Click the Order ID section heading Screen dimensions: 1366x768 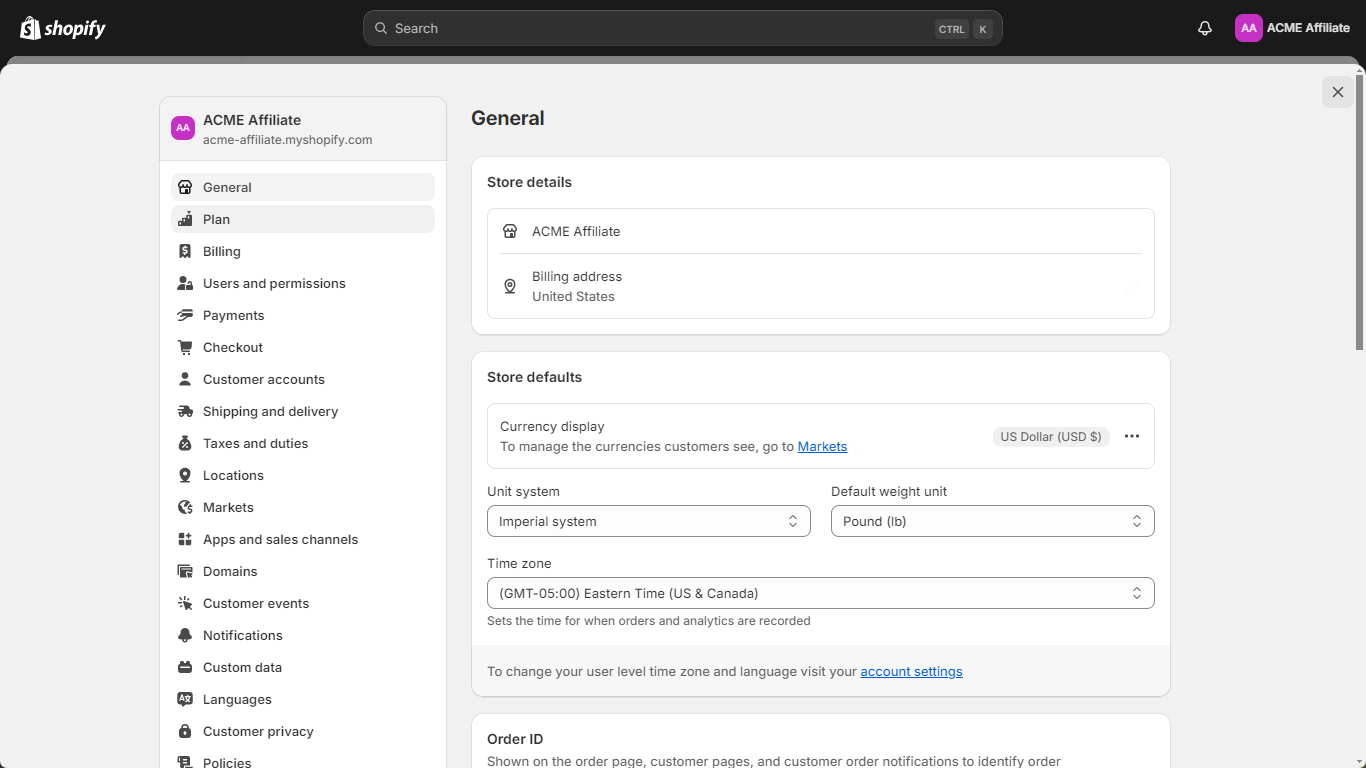click(x=515, y=739)
